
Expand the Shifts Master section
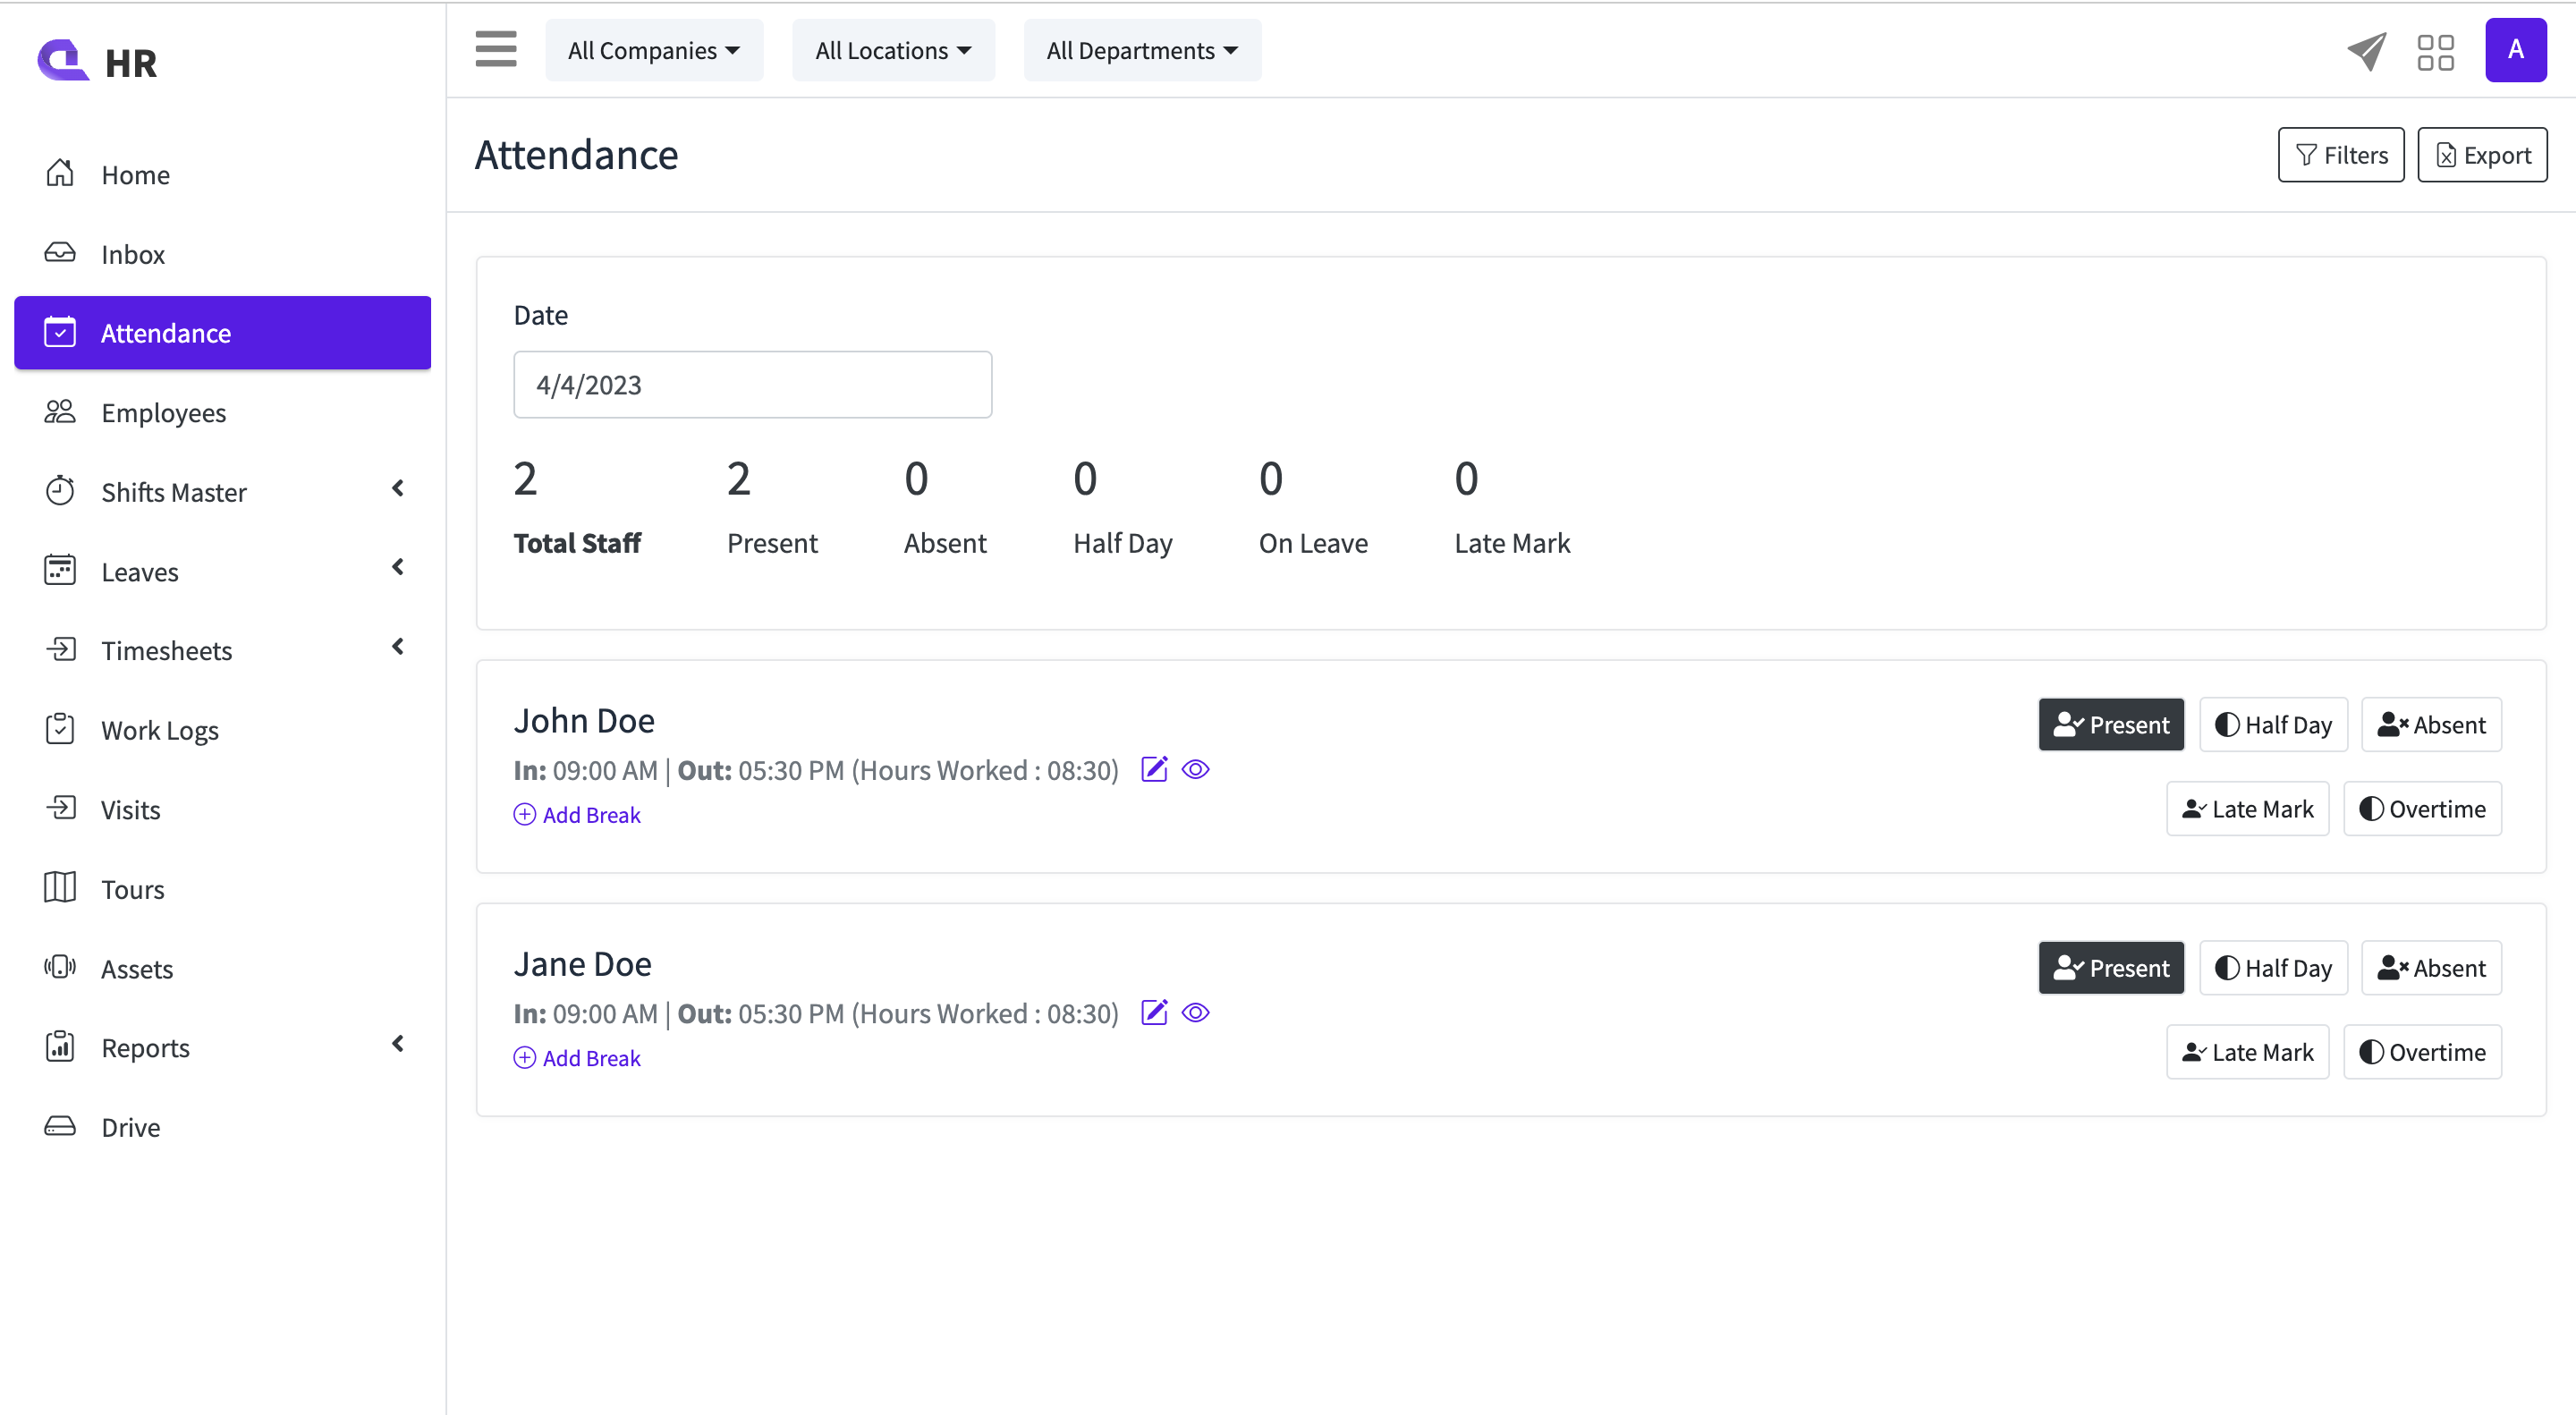tap(397, 489)
